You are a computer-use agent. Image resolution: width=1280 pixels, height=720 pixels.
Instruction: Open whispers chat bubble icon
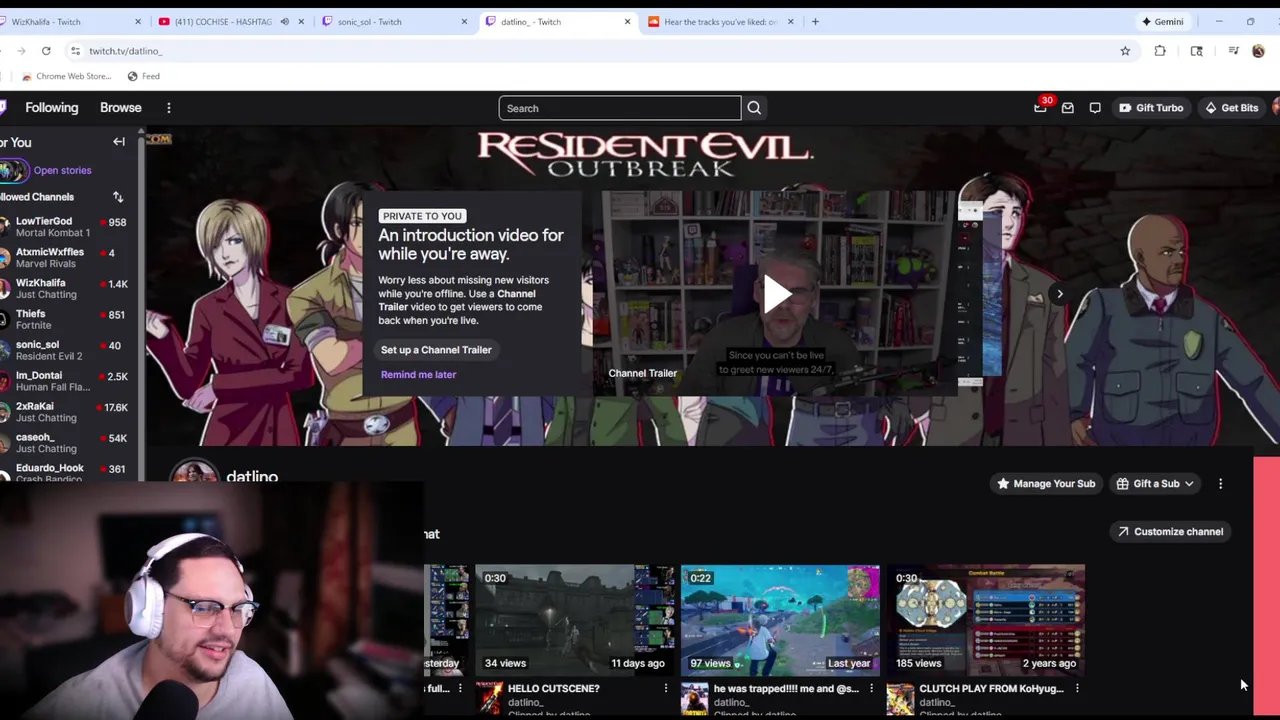click(1095, 108)
